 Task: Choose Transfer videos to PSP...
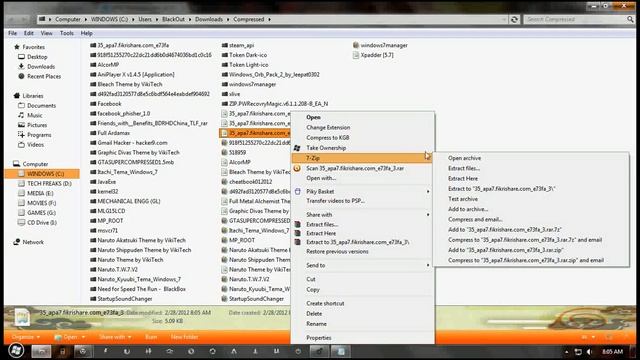pos(335,201)
